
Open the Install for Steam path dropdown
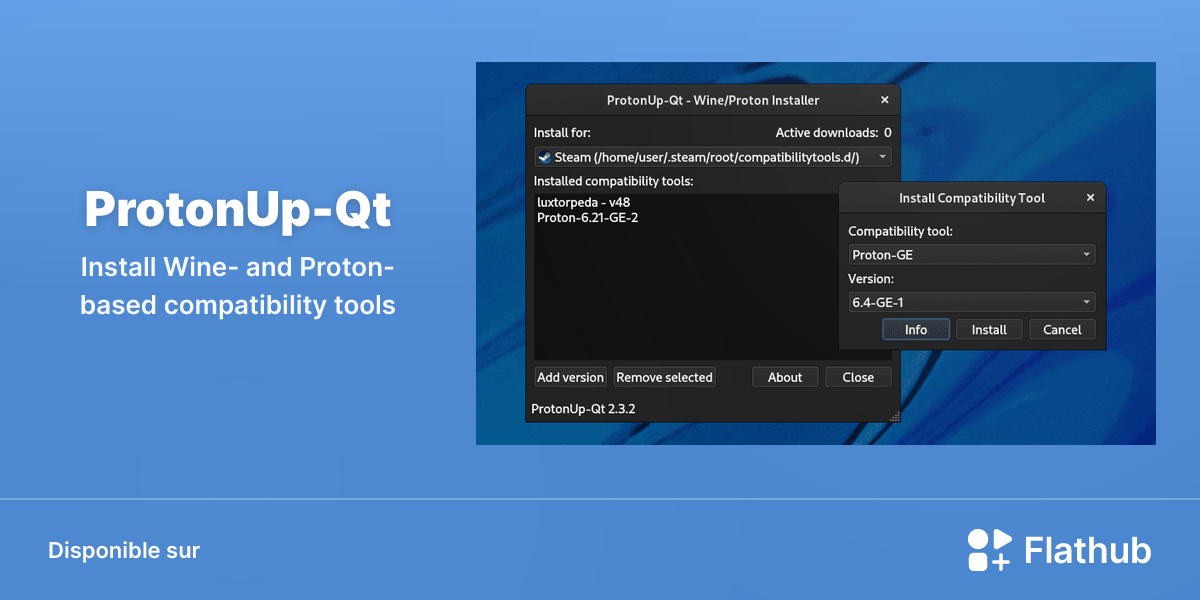tap(713, 157)
